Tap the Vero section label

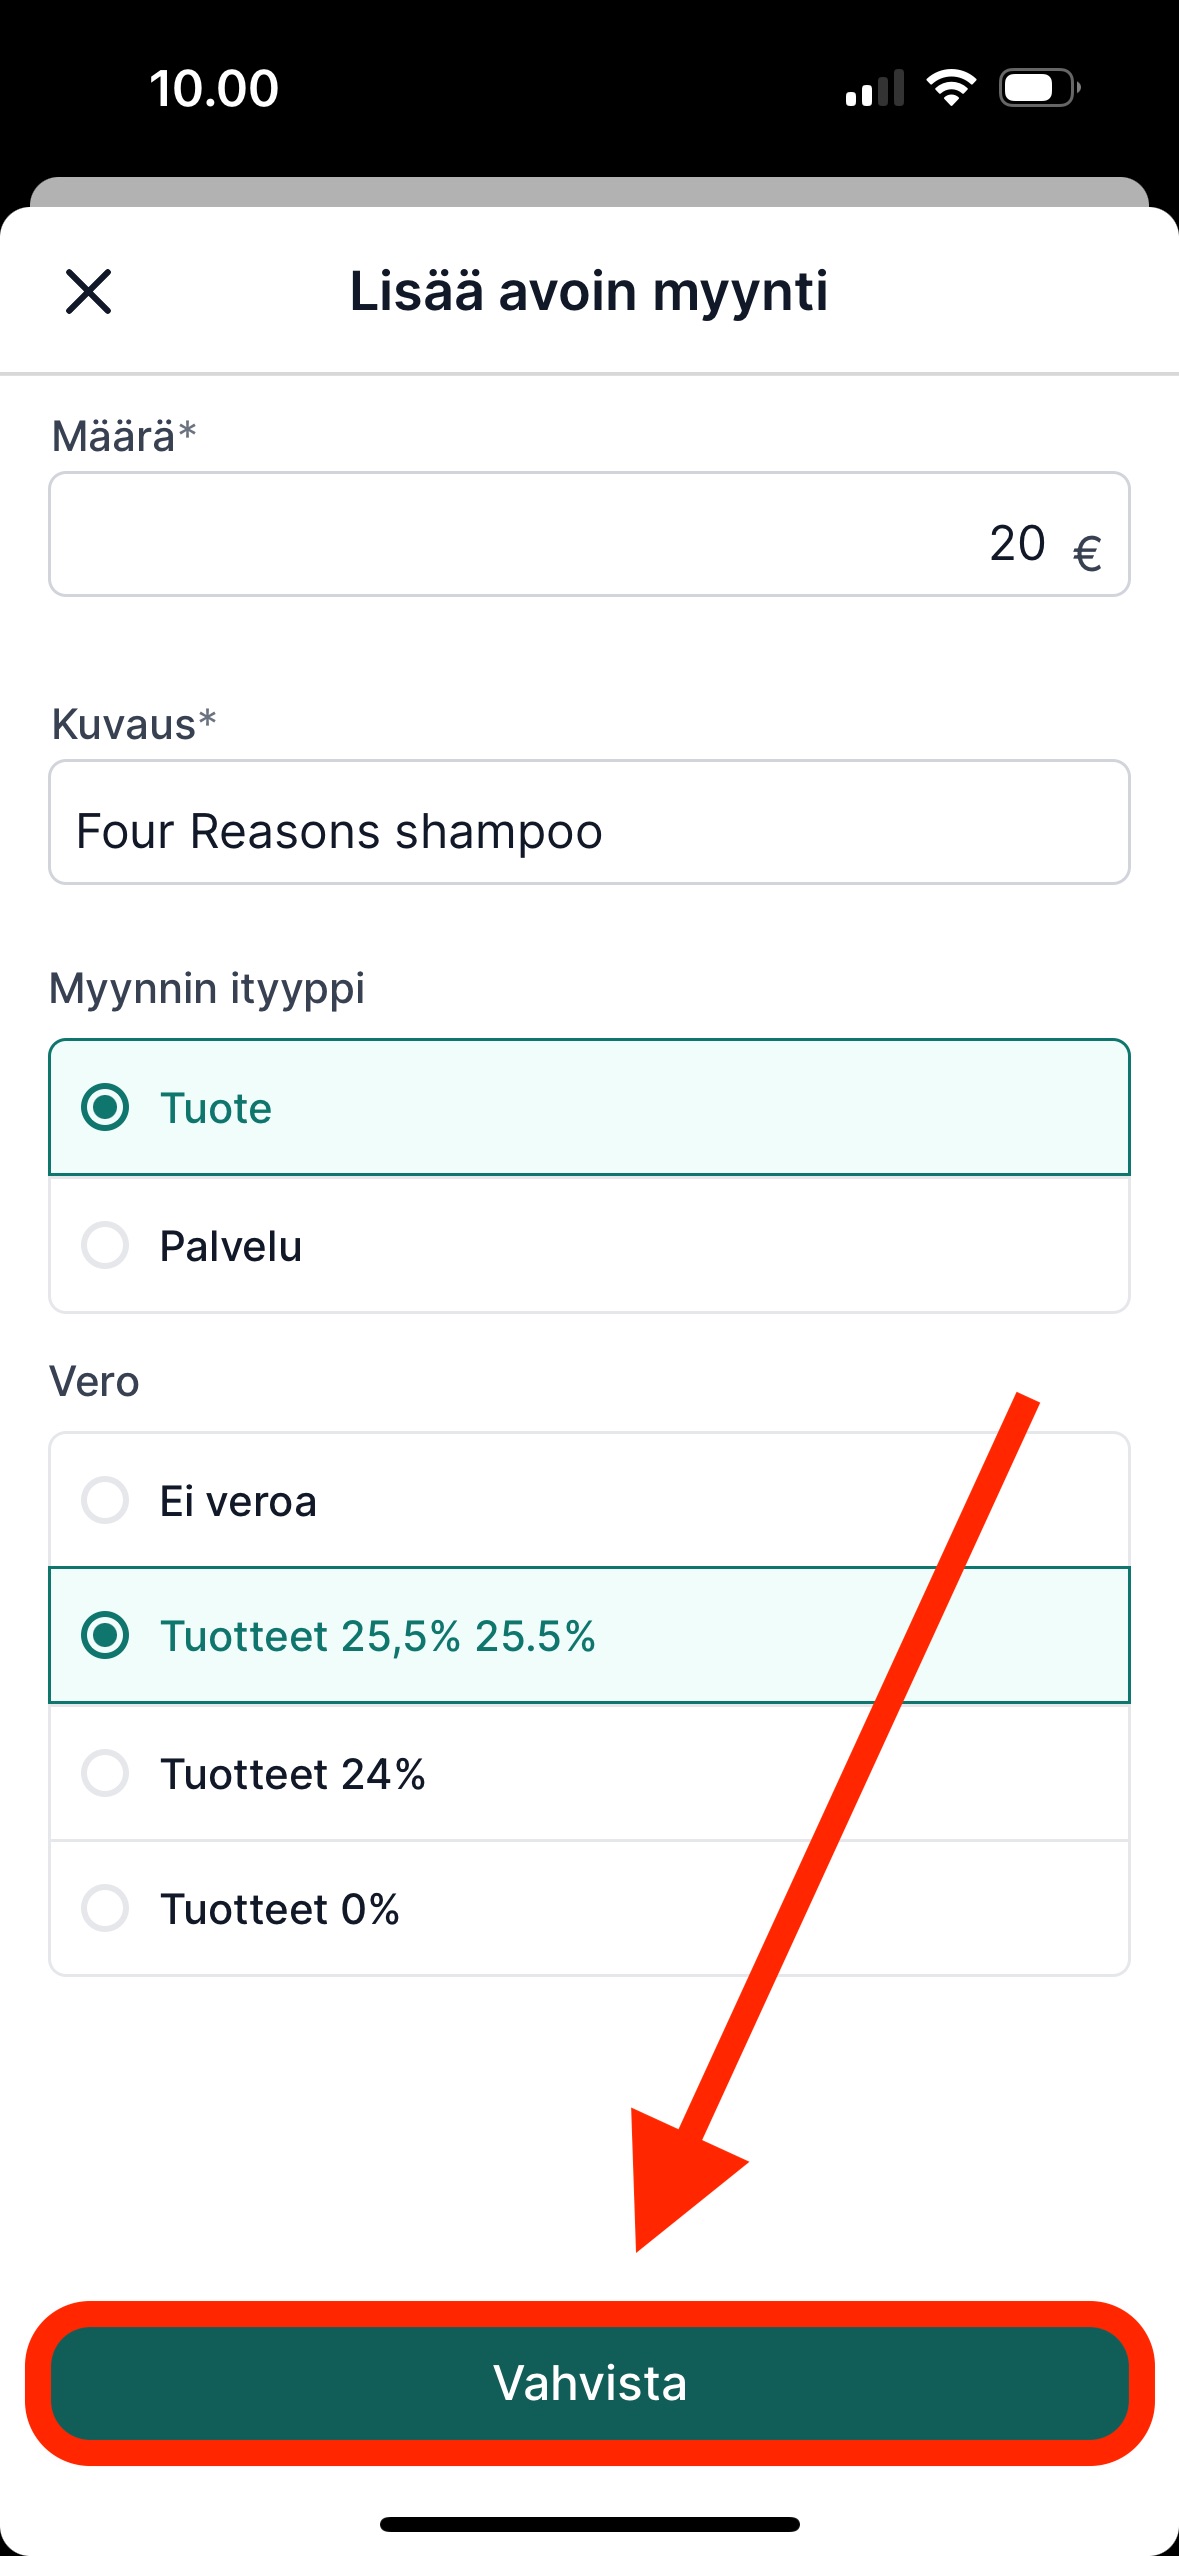pyautogui.click(x=95, y=1382)
